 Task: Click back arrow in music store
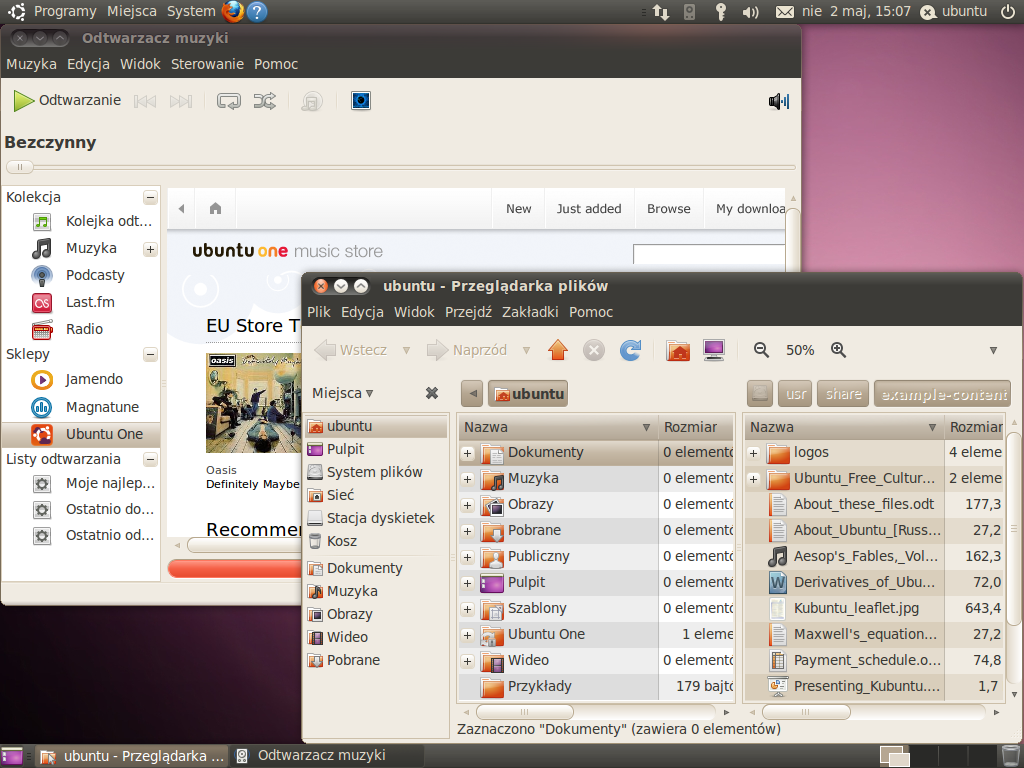click(182, 208)
